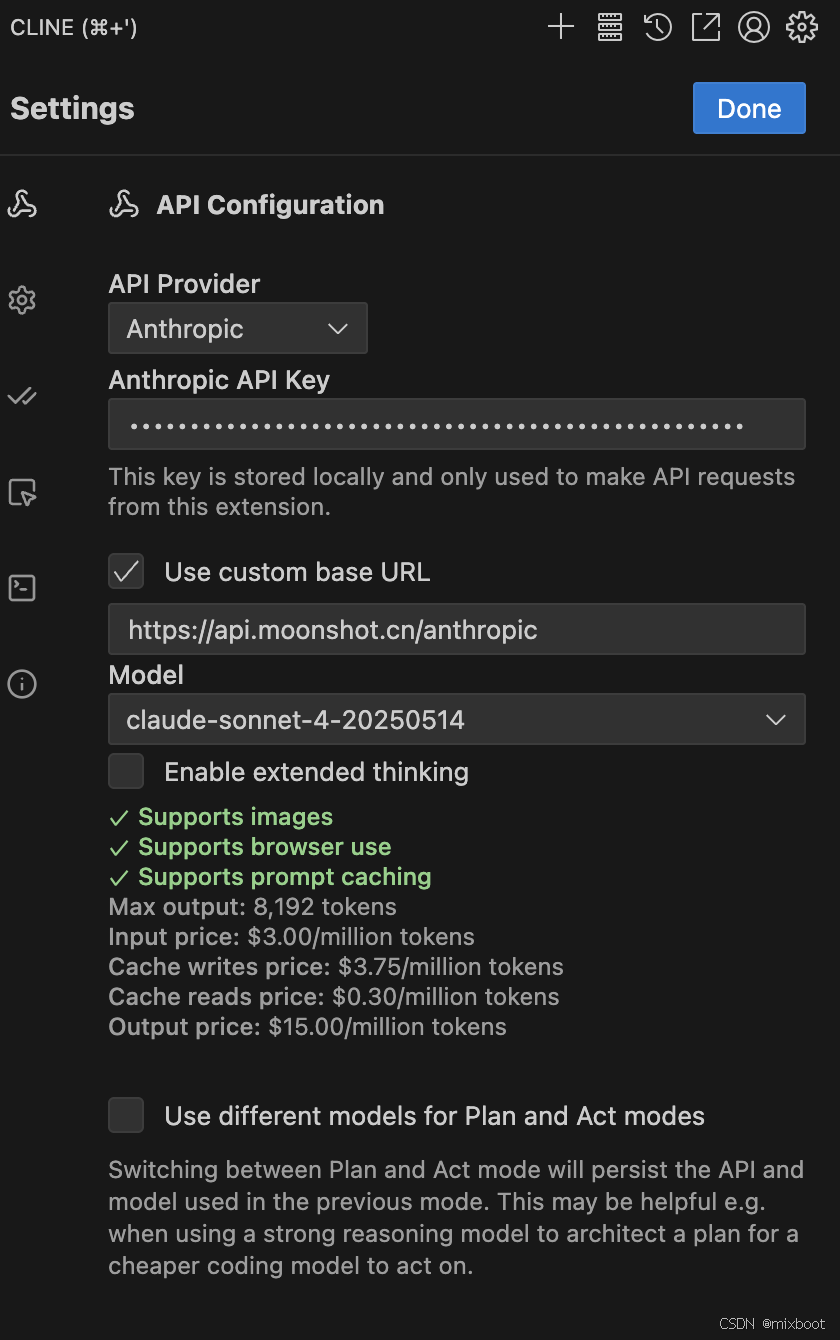Screen dimensions: 840x1340
Task: Open Terminal settings sidebar icon
Action: (x=22, y=588)
